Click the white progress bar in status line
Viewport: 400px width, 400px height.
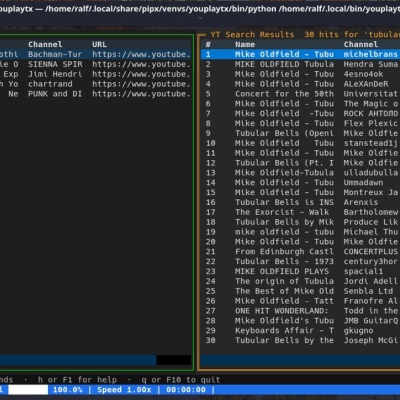28,390
